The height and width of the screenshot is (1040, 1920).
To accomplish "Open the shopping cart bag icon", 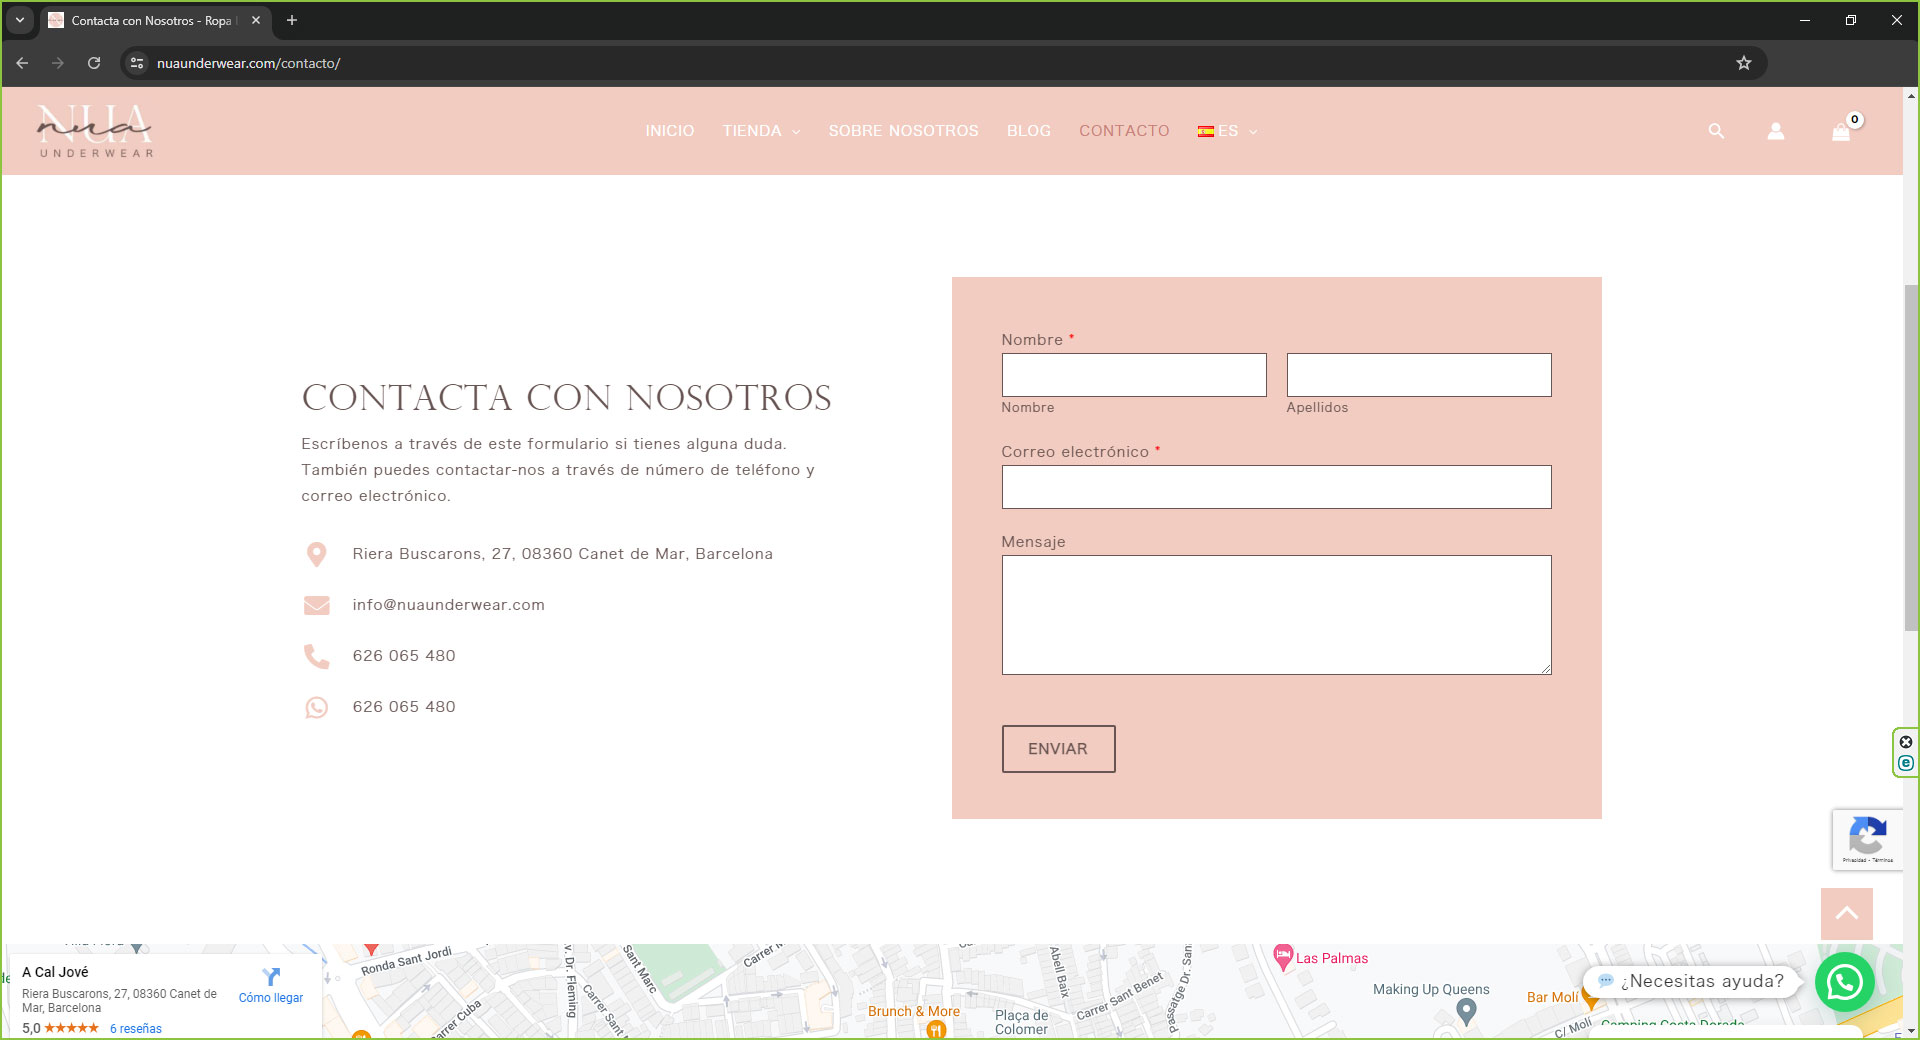I will [x=1841, y=132].
